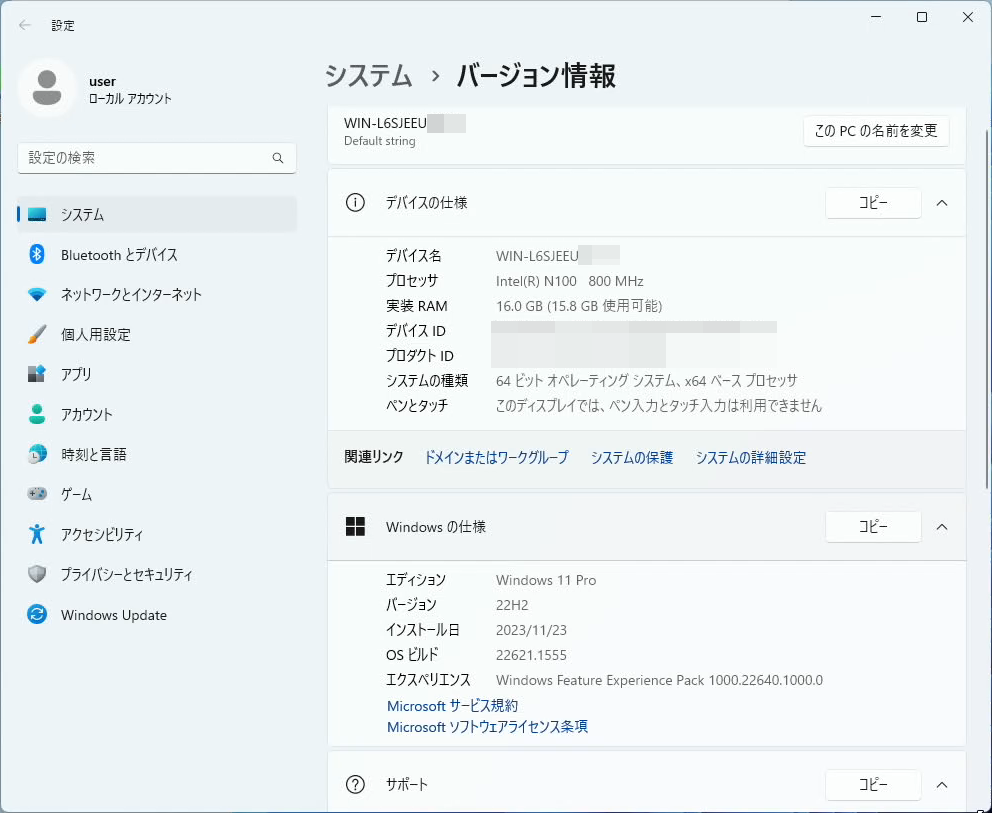The image size is (992, 813).
Task: Go to プライバシーとセキュリティ settings
Action: [x=157, y=574]
